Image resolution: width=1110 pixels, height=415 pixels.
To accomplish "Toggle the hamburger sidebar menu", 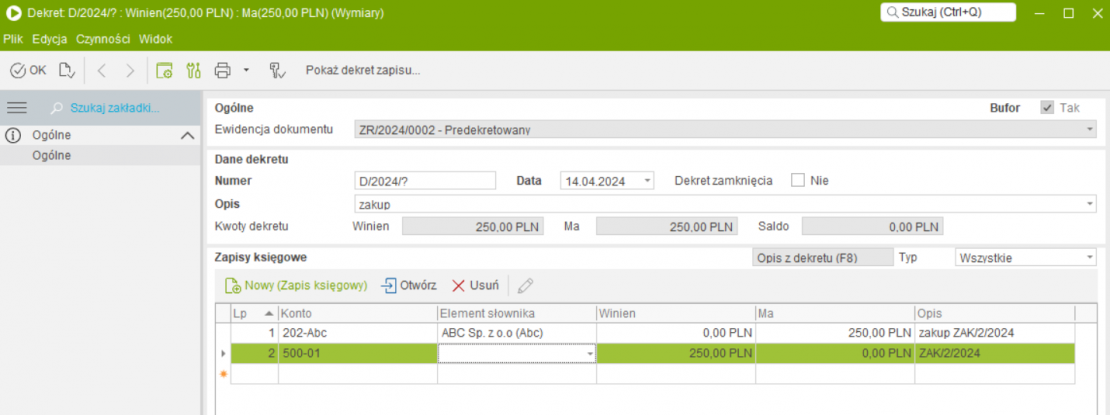I will click(x=17, y=107).
